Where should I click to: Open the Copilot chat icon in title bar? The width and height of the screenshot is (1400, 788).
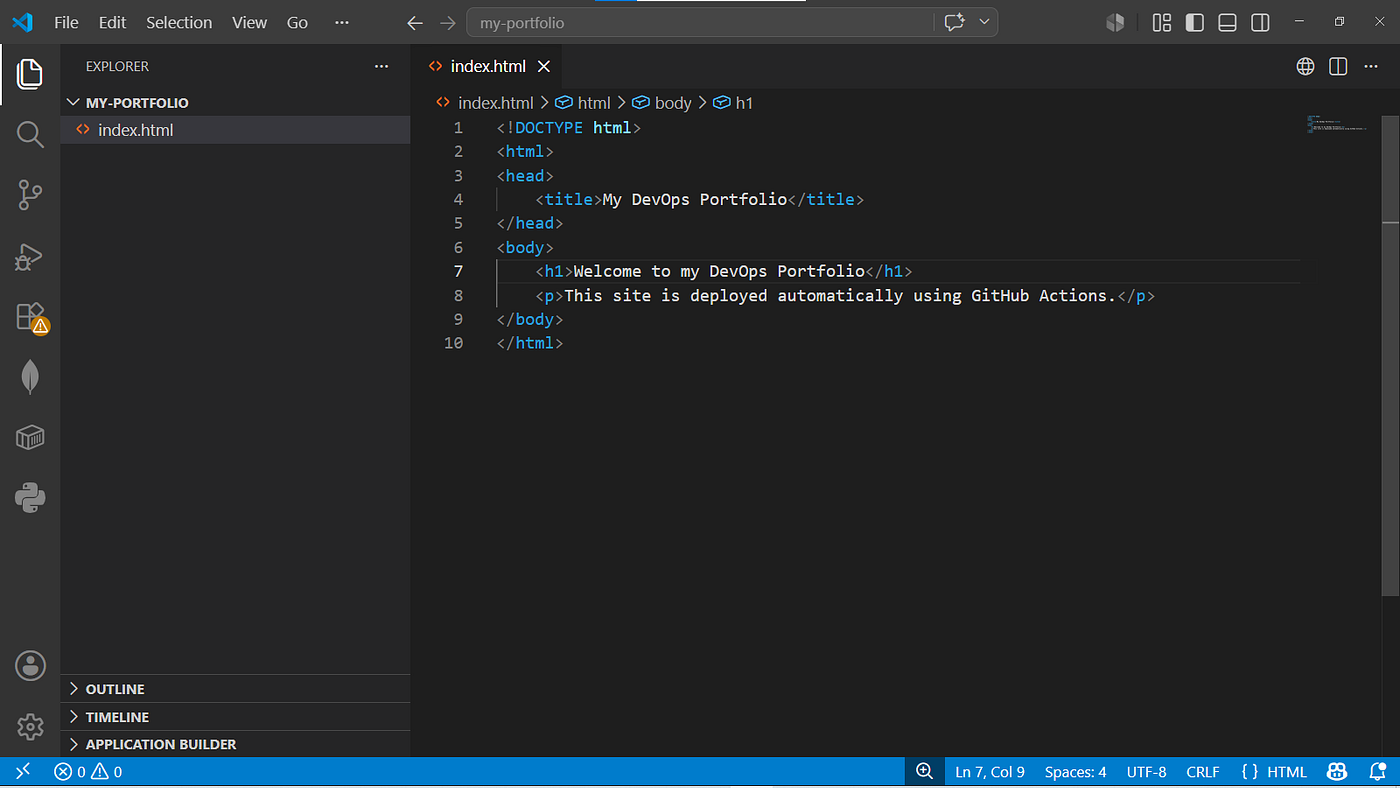[x=954, y=22]
